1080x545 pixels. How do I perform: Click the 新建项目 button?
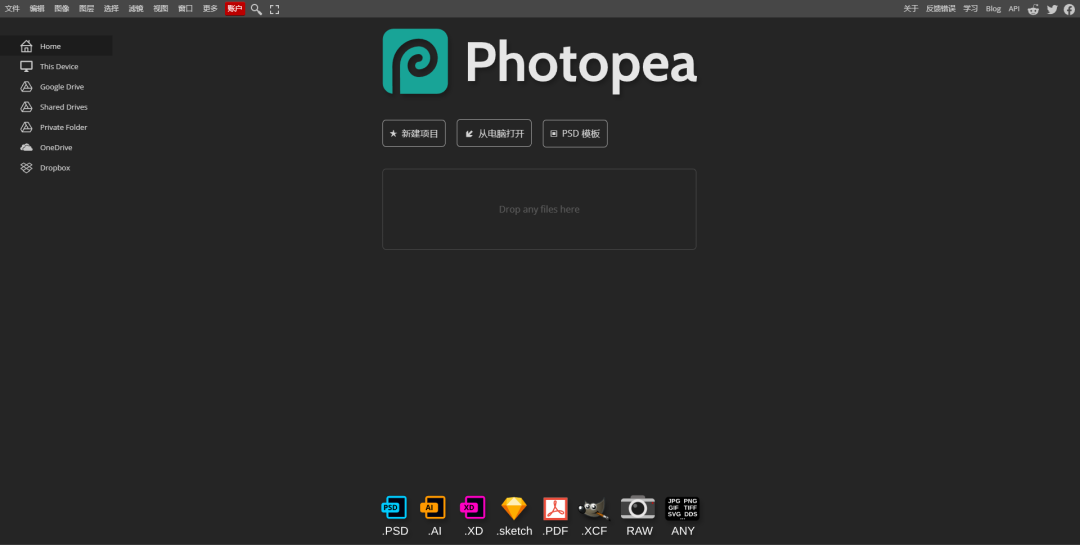(414, 133)
